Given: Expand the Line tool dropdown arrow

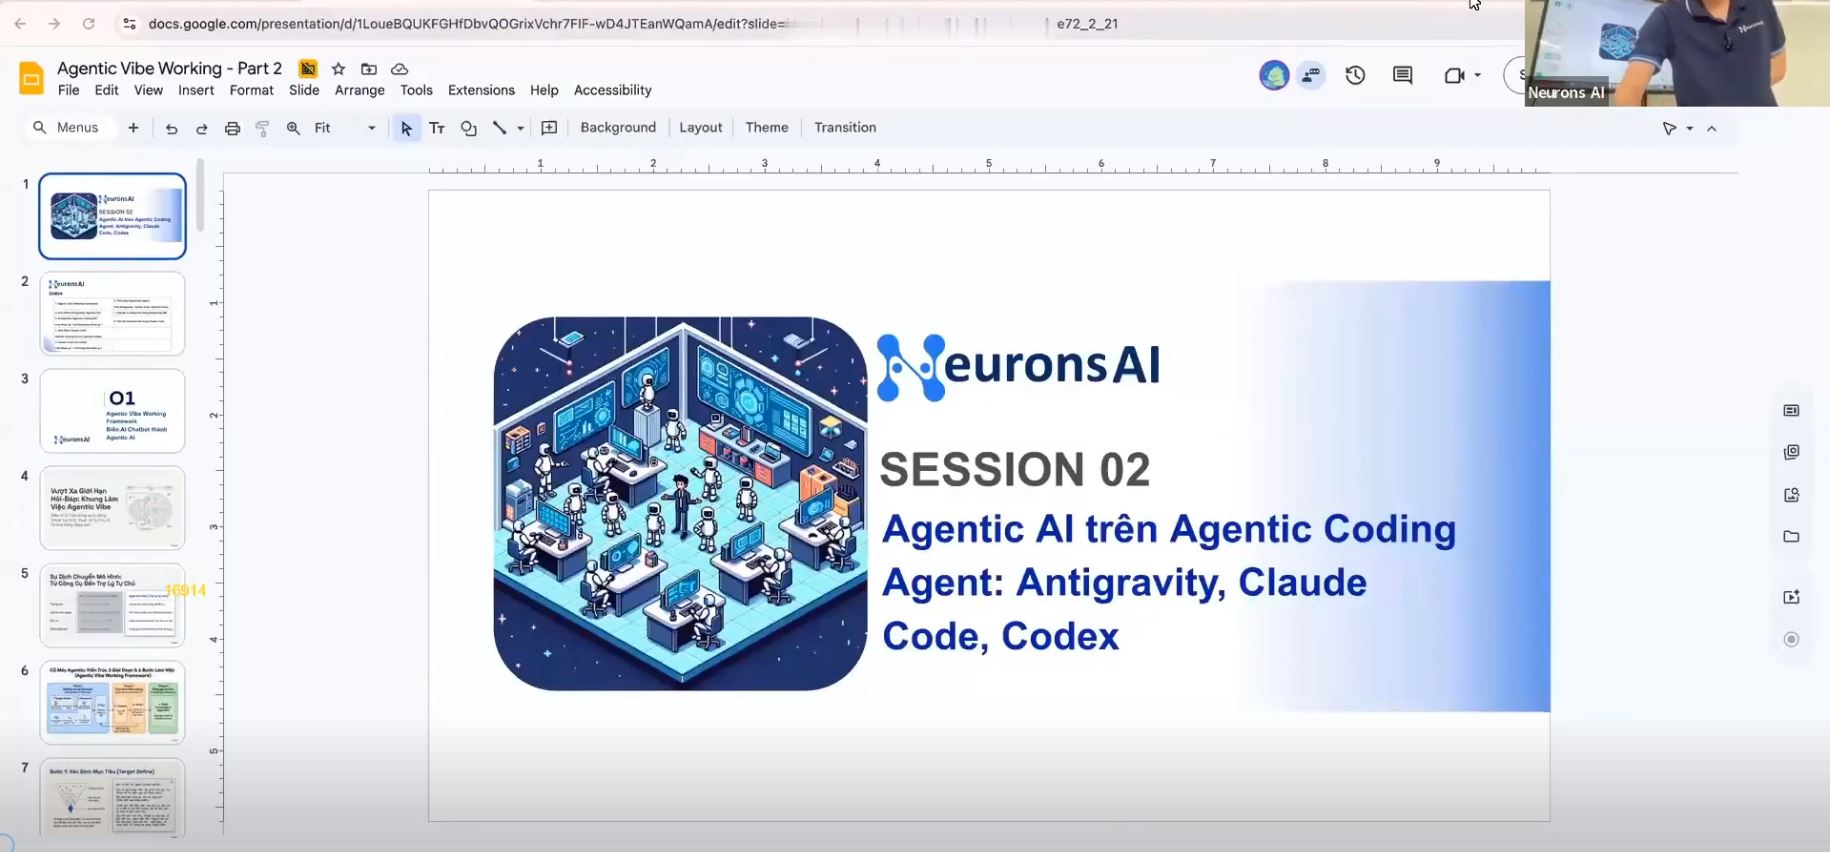Looking at the screenshot, I should (520, 128).
